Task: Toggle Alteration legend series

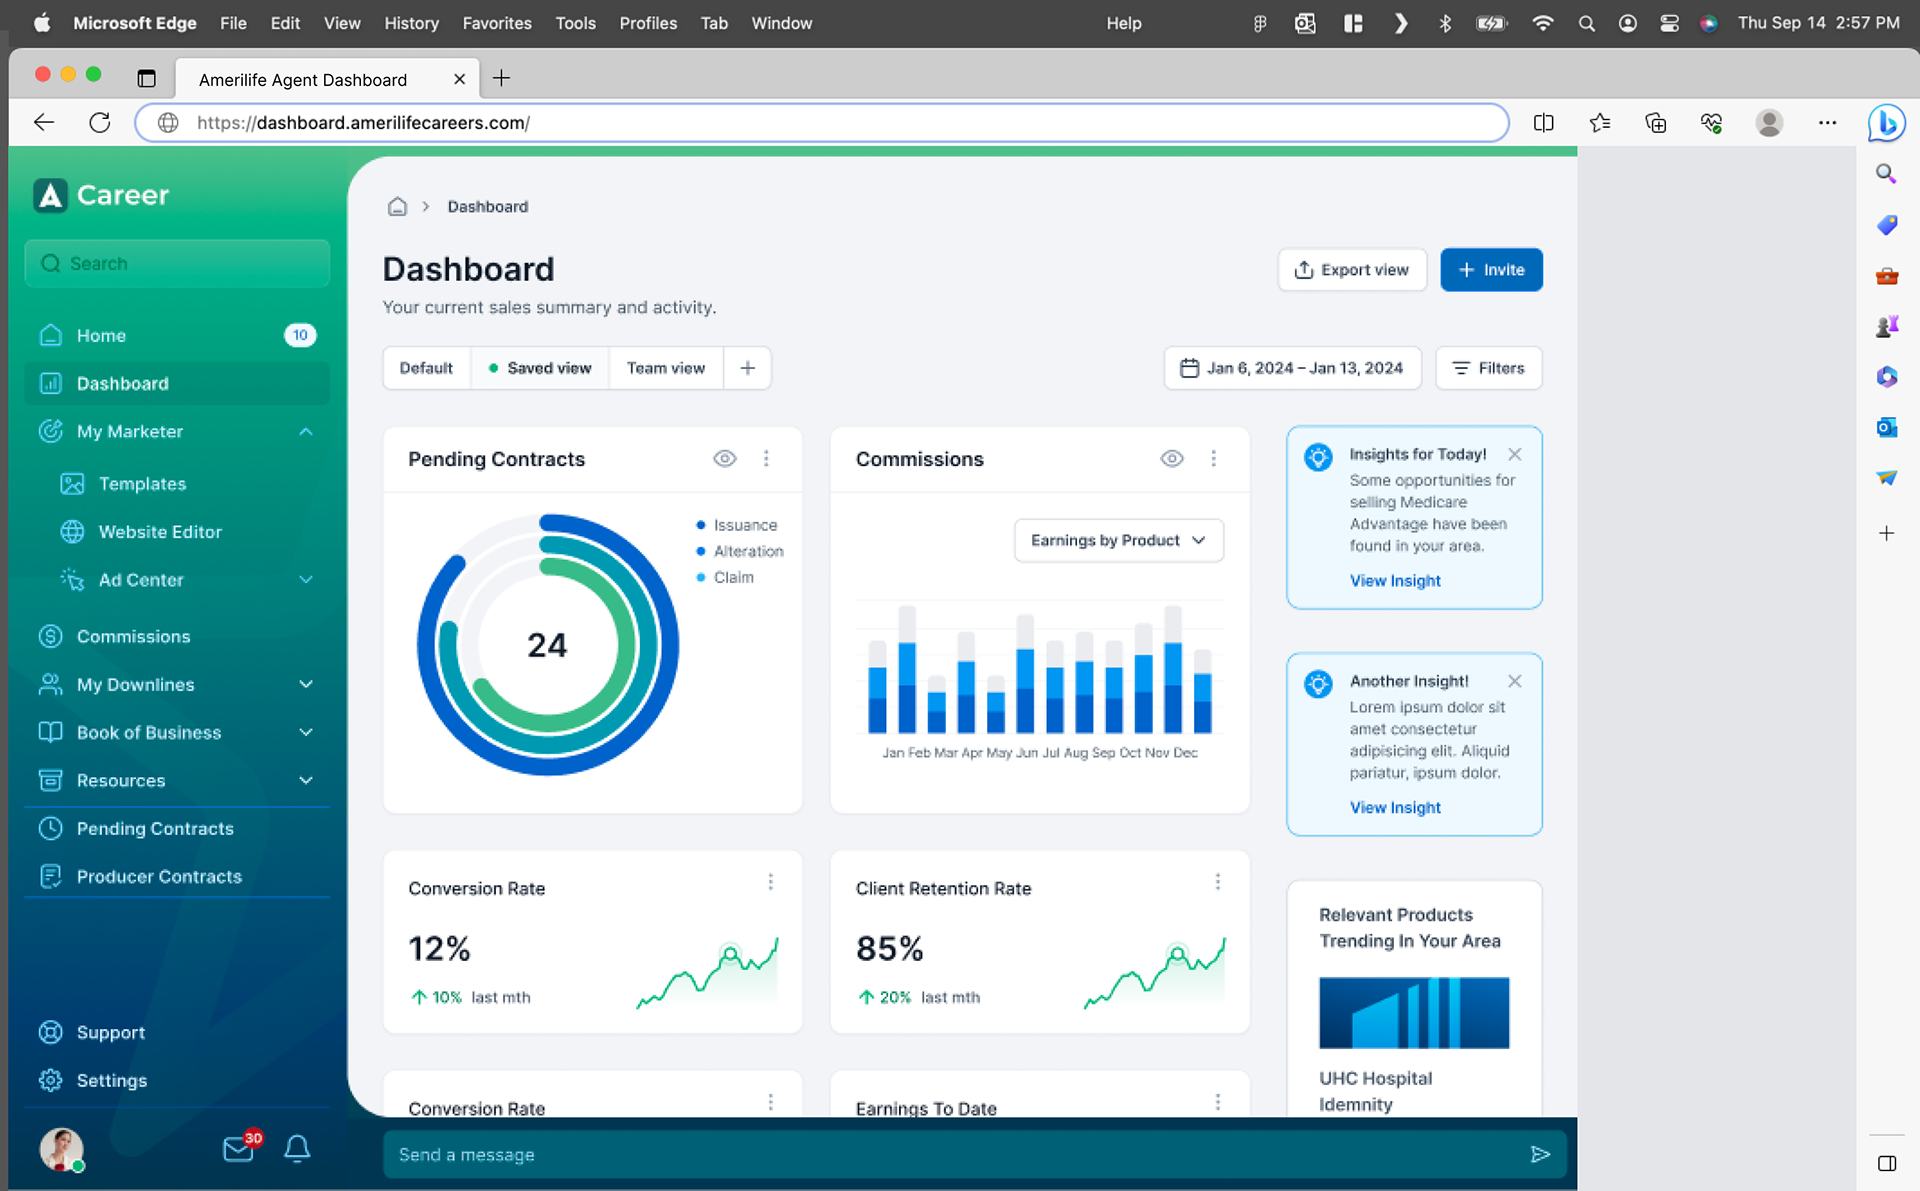Action: point(740,551)
